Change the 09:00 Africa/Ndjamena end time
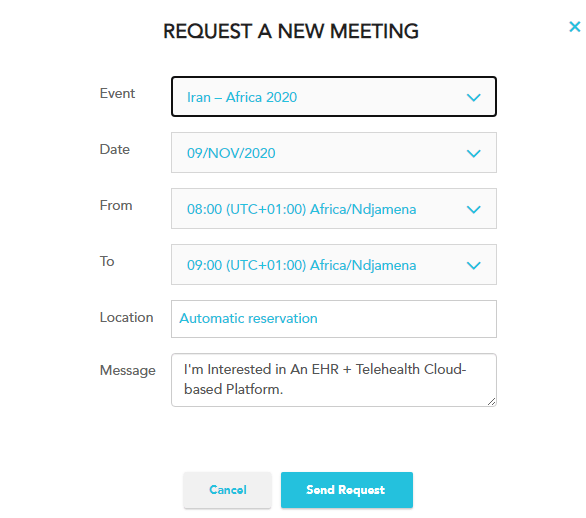This screenshot has width=586, height=518. tap(334, 265)
